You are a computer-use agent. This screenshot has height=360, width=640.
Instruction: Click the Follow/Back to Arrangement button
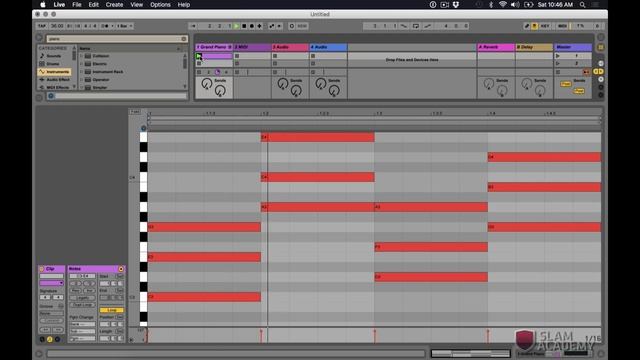tap(193, 26)
